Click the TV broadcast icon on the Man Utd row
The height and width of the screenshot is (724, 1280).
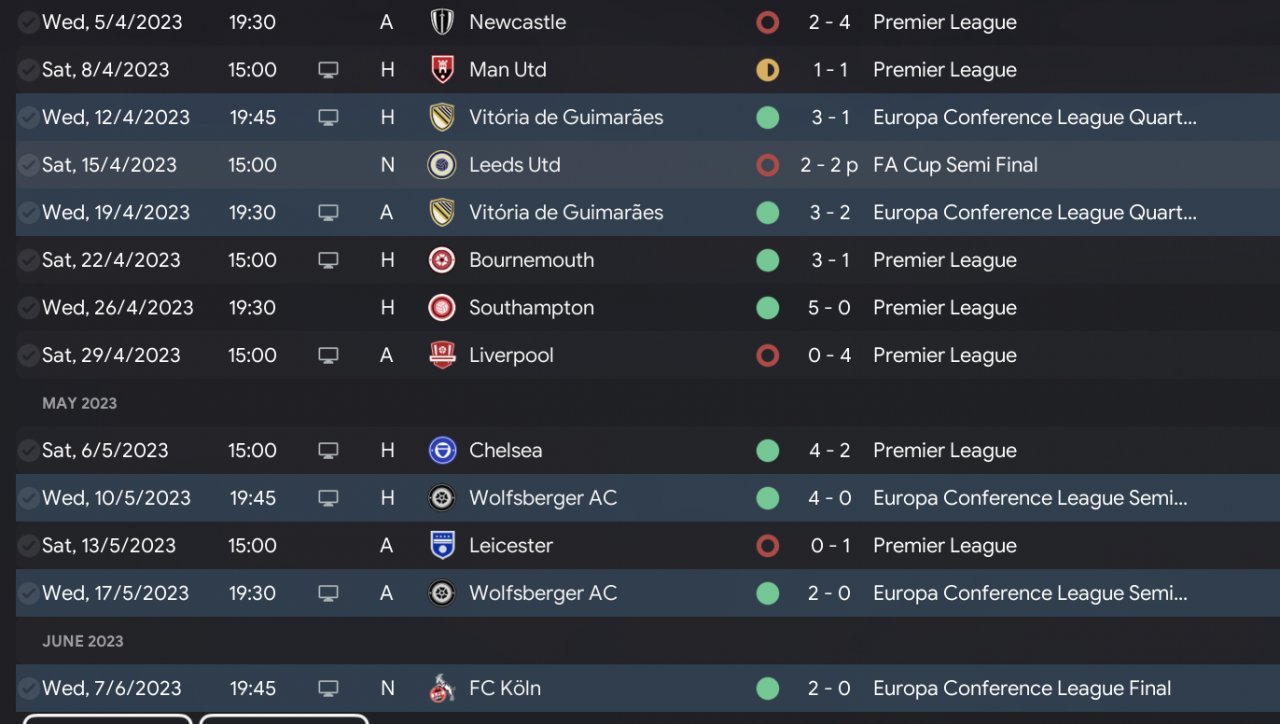click(x=328, y=70)
